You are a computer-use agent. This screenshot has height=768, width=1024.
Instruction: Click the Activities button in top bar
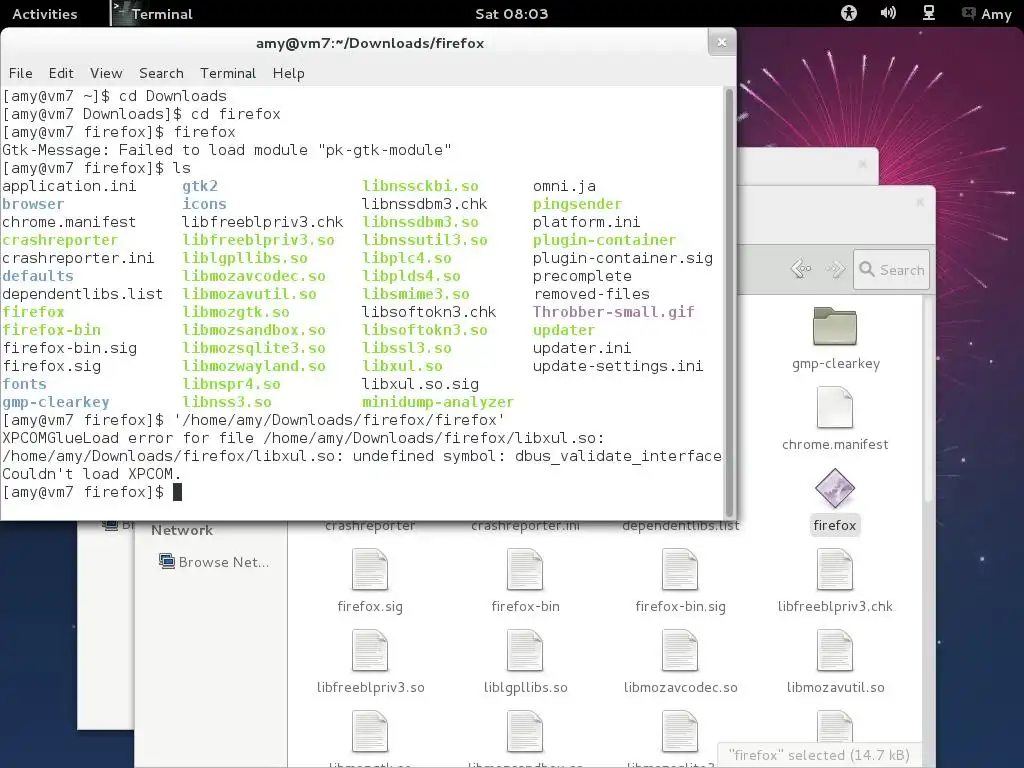(x=44, y=14)
